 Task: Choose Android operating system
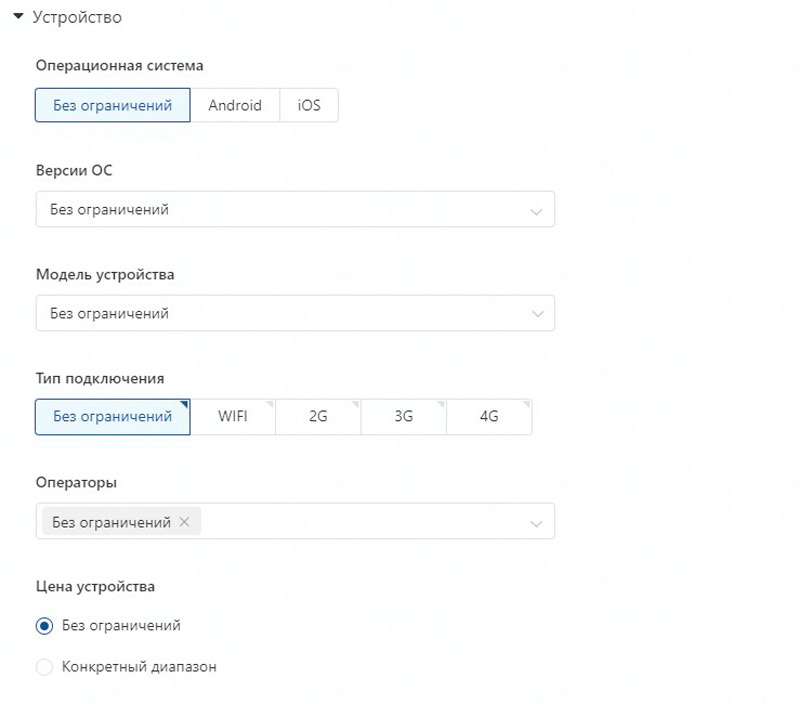coord(235,105)
